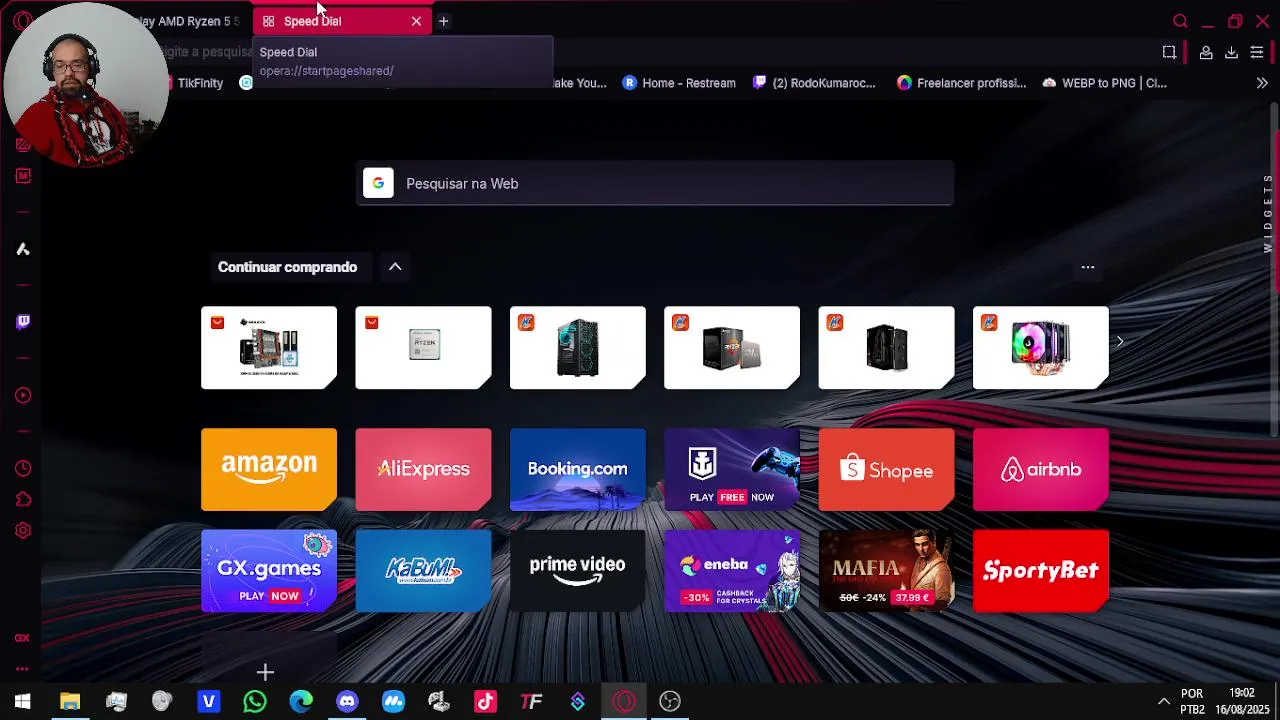Open the airbnb speed dial tile
This screenshot has width=1280, height=720.
click(1041, 469)
